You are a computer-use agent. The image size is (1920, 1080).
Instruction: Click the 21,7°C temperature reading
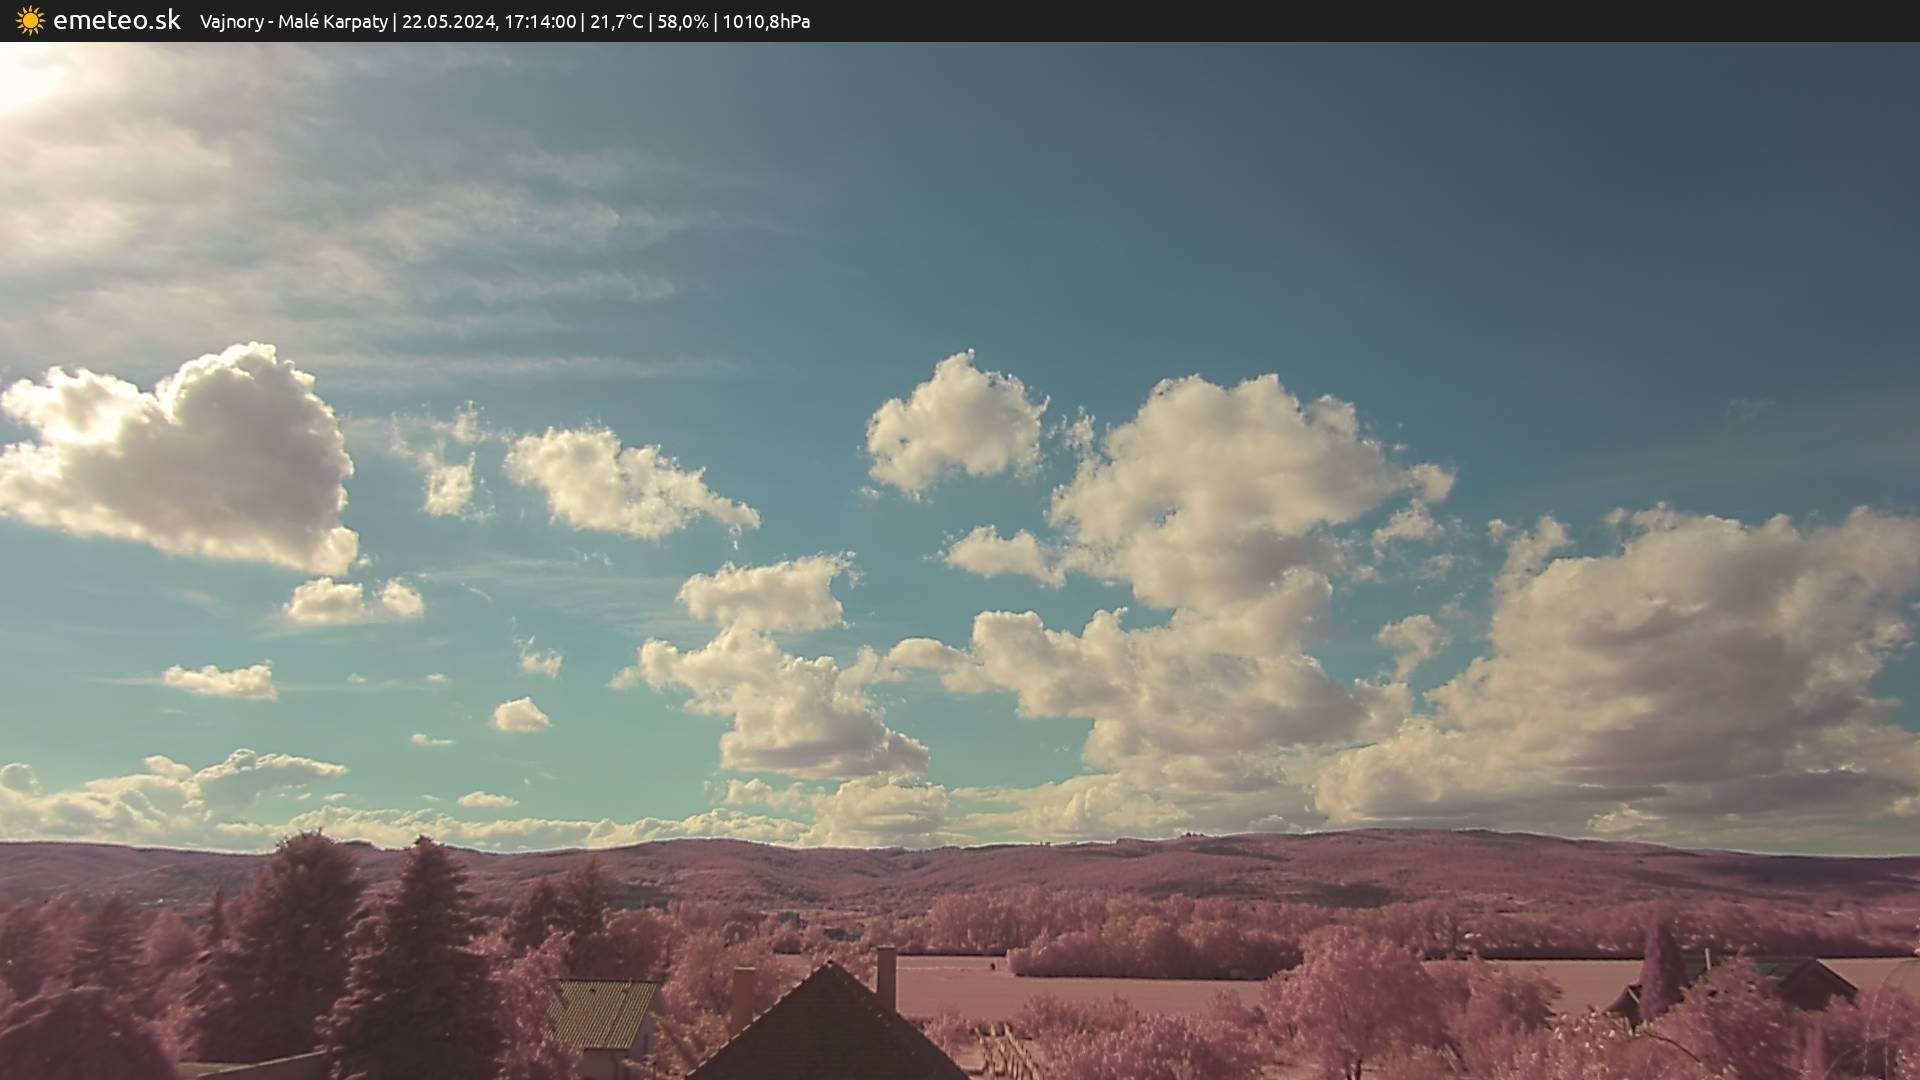616,22
